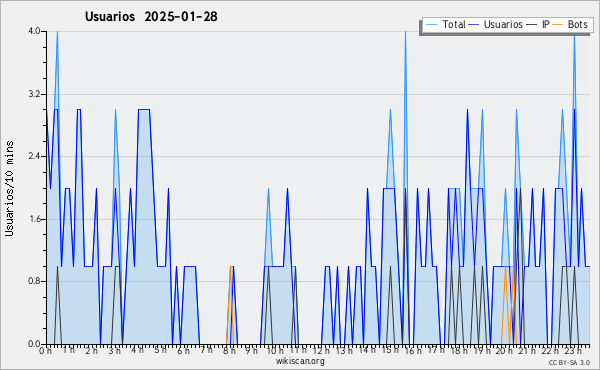Click the chart title 'Usuarios 2025-01-28'
The height and width of the screenshot is (370, 600).
pos(151,16)
